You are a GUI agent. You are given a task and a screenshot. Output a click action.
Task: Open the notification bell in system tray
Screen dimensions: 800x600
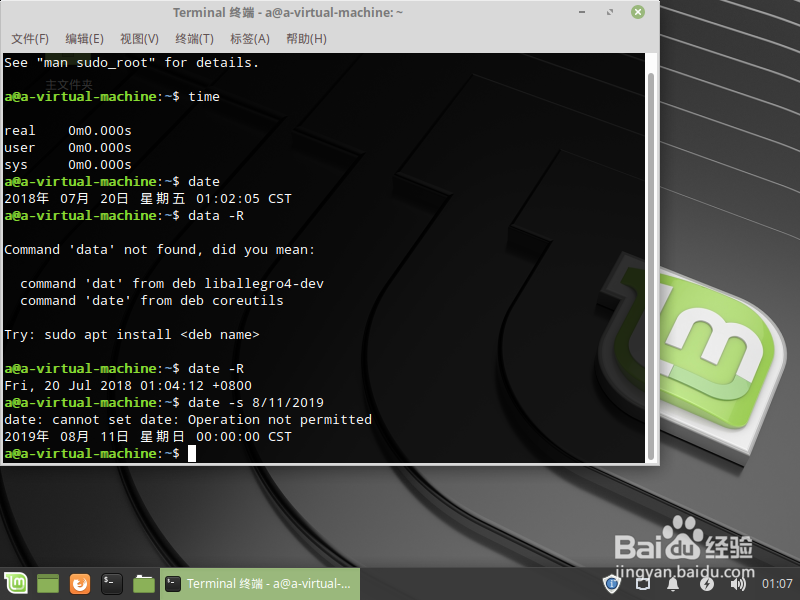pos(673,584)
